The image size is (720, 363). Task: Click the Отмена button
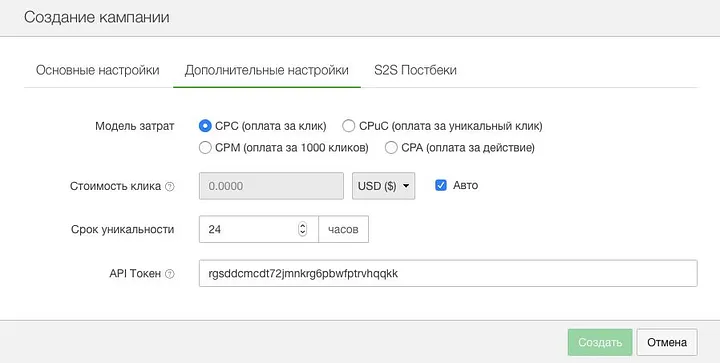pyautogui.click(x=667, y=342)
